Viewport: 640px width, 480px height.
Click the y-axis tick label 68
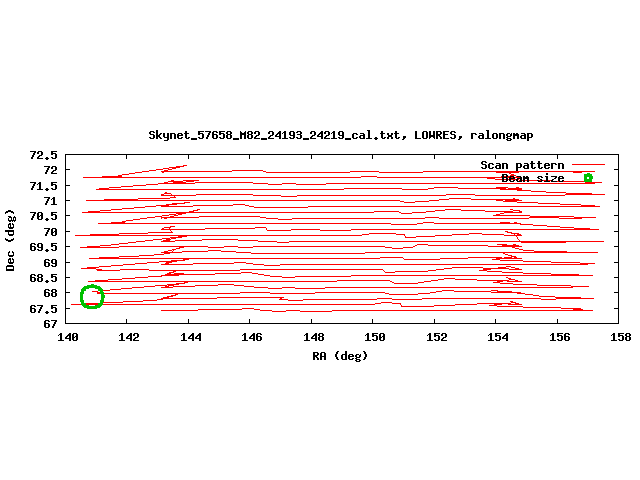50,293
